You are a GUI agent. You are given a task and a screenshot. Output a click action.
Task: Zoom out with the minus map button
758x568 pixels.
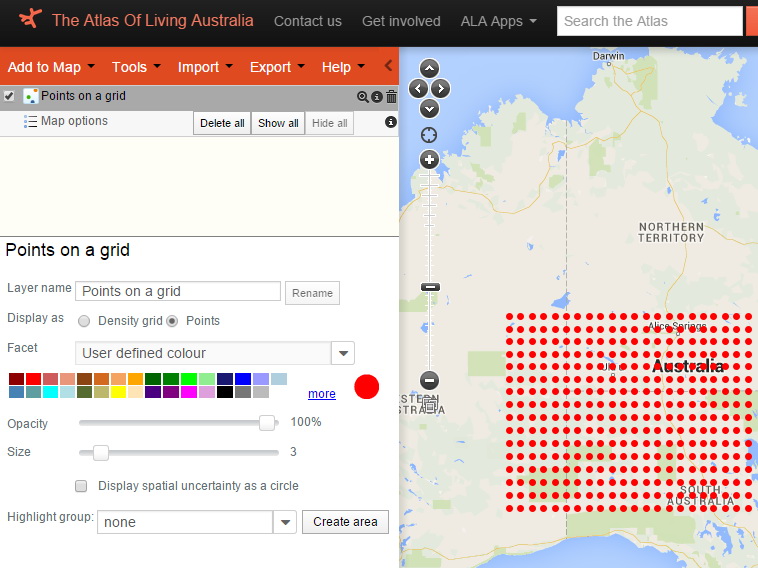(429, 380)
